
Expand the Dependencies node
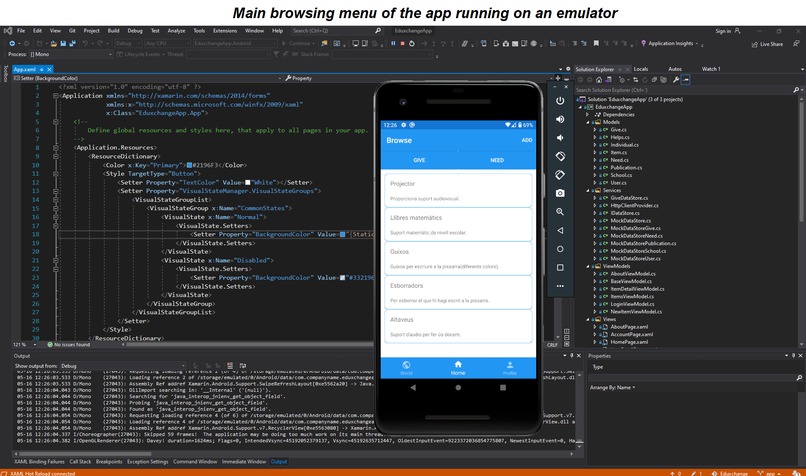(588, 115)
